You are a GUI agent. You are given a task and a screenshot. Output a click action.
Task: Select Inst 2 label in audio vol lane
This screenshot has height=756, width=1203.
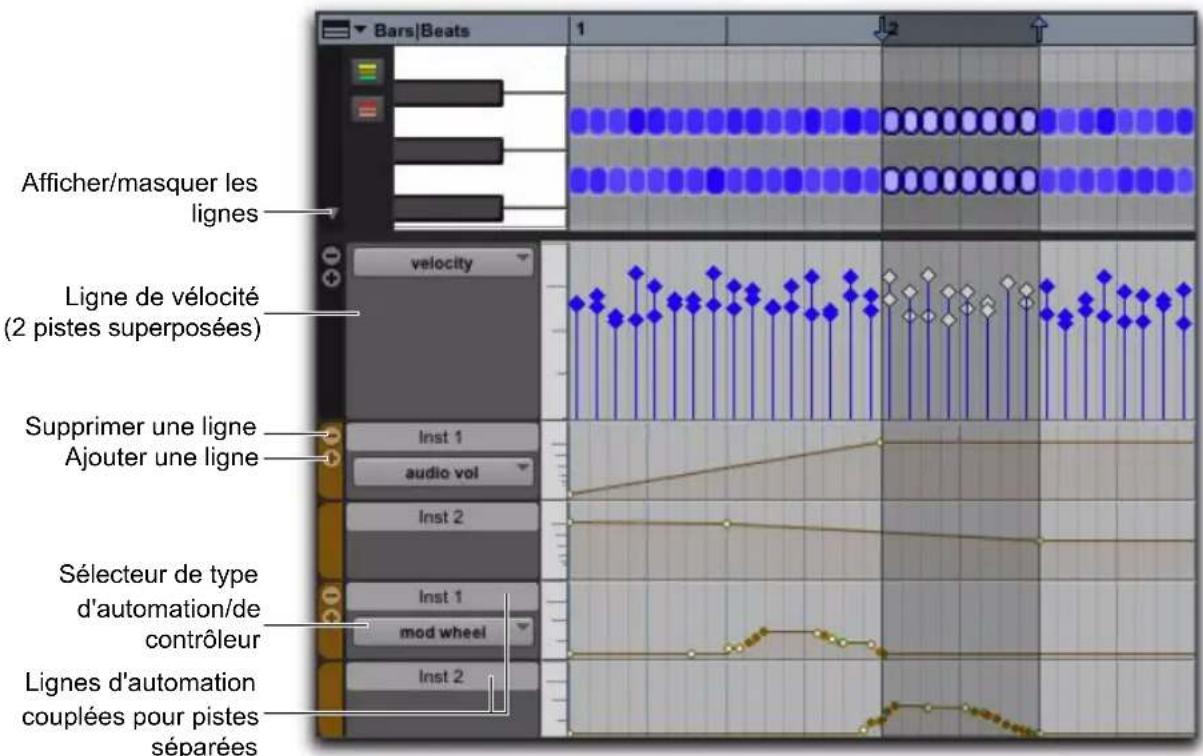(443, 517)
